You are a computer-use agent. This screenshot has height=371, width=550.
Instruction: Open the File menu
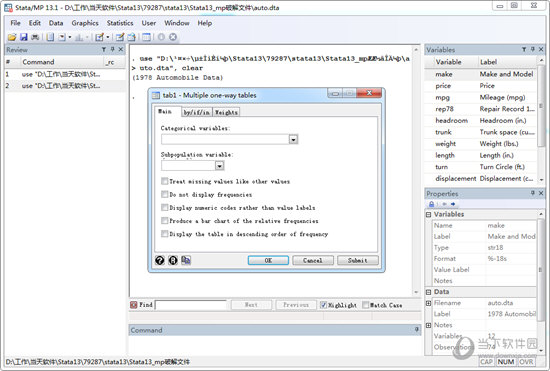pos(15,23)
